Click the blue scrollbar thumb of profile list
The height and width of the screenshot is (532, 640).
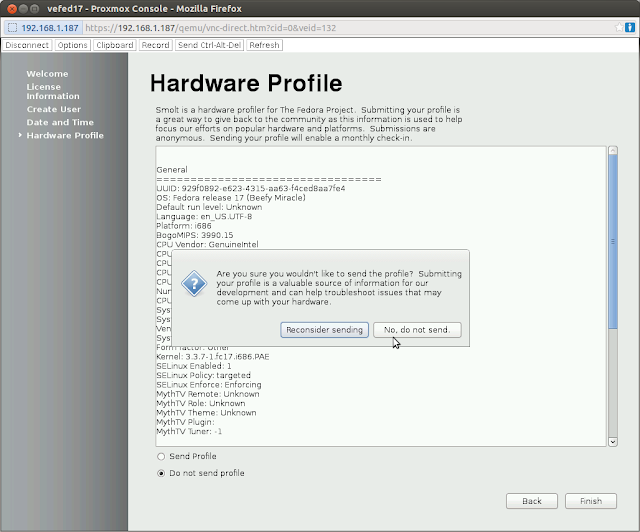click(x=613, y=242)
